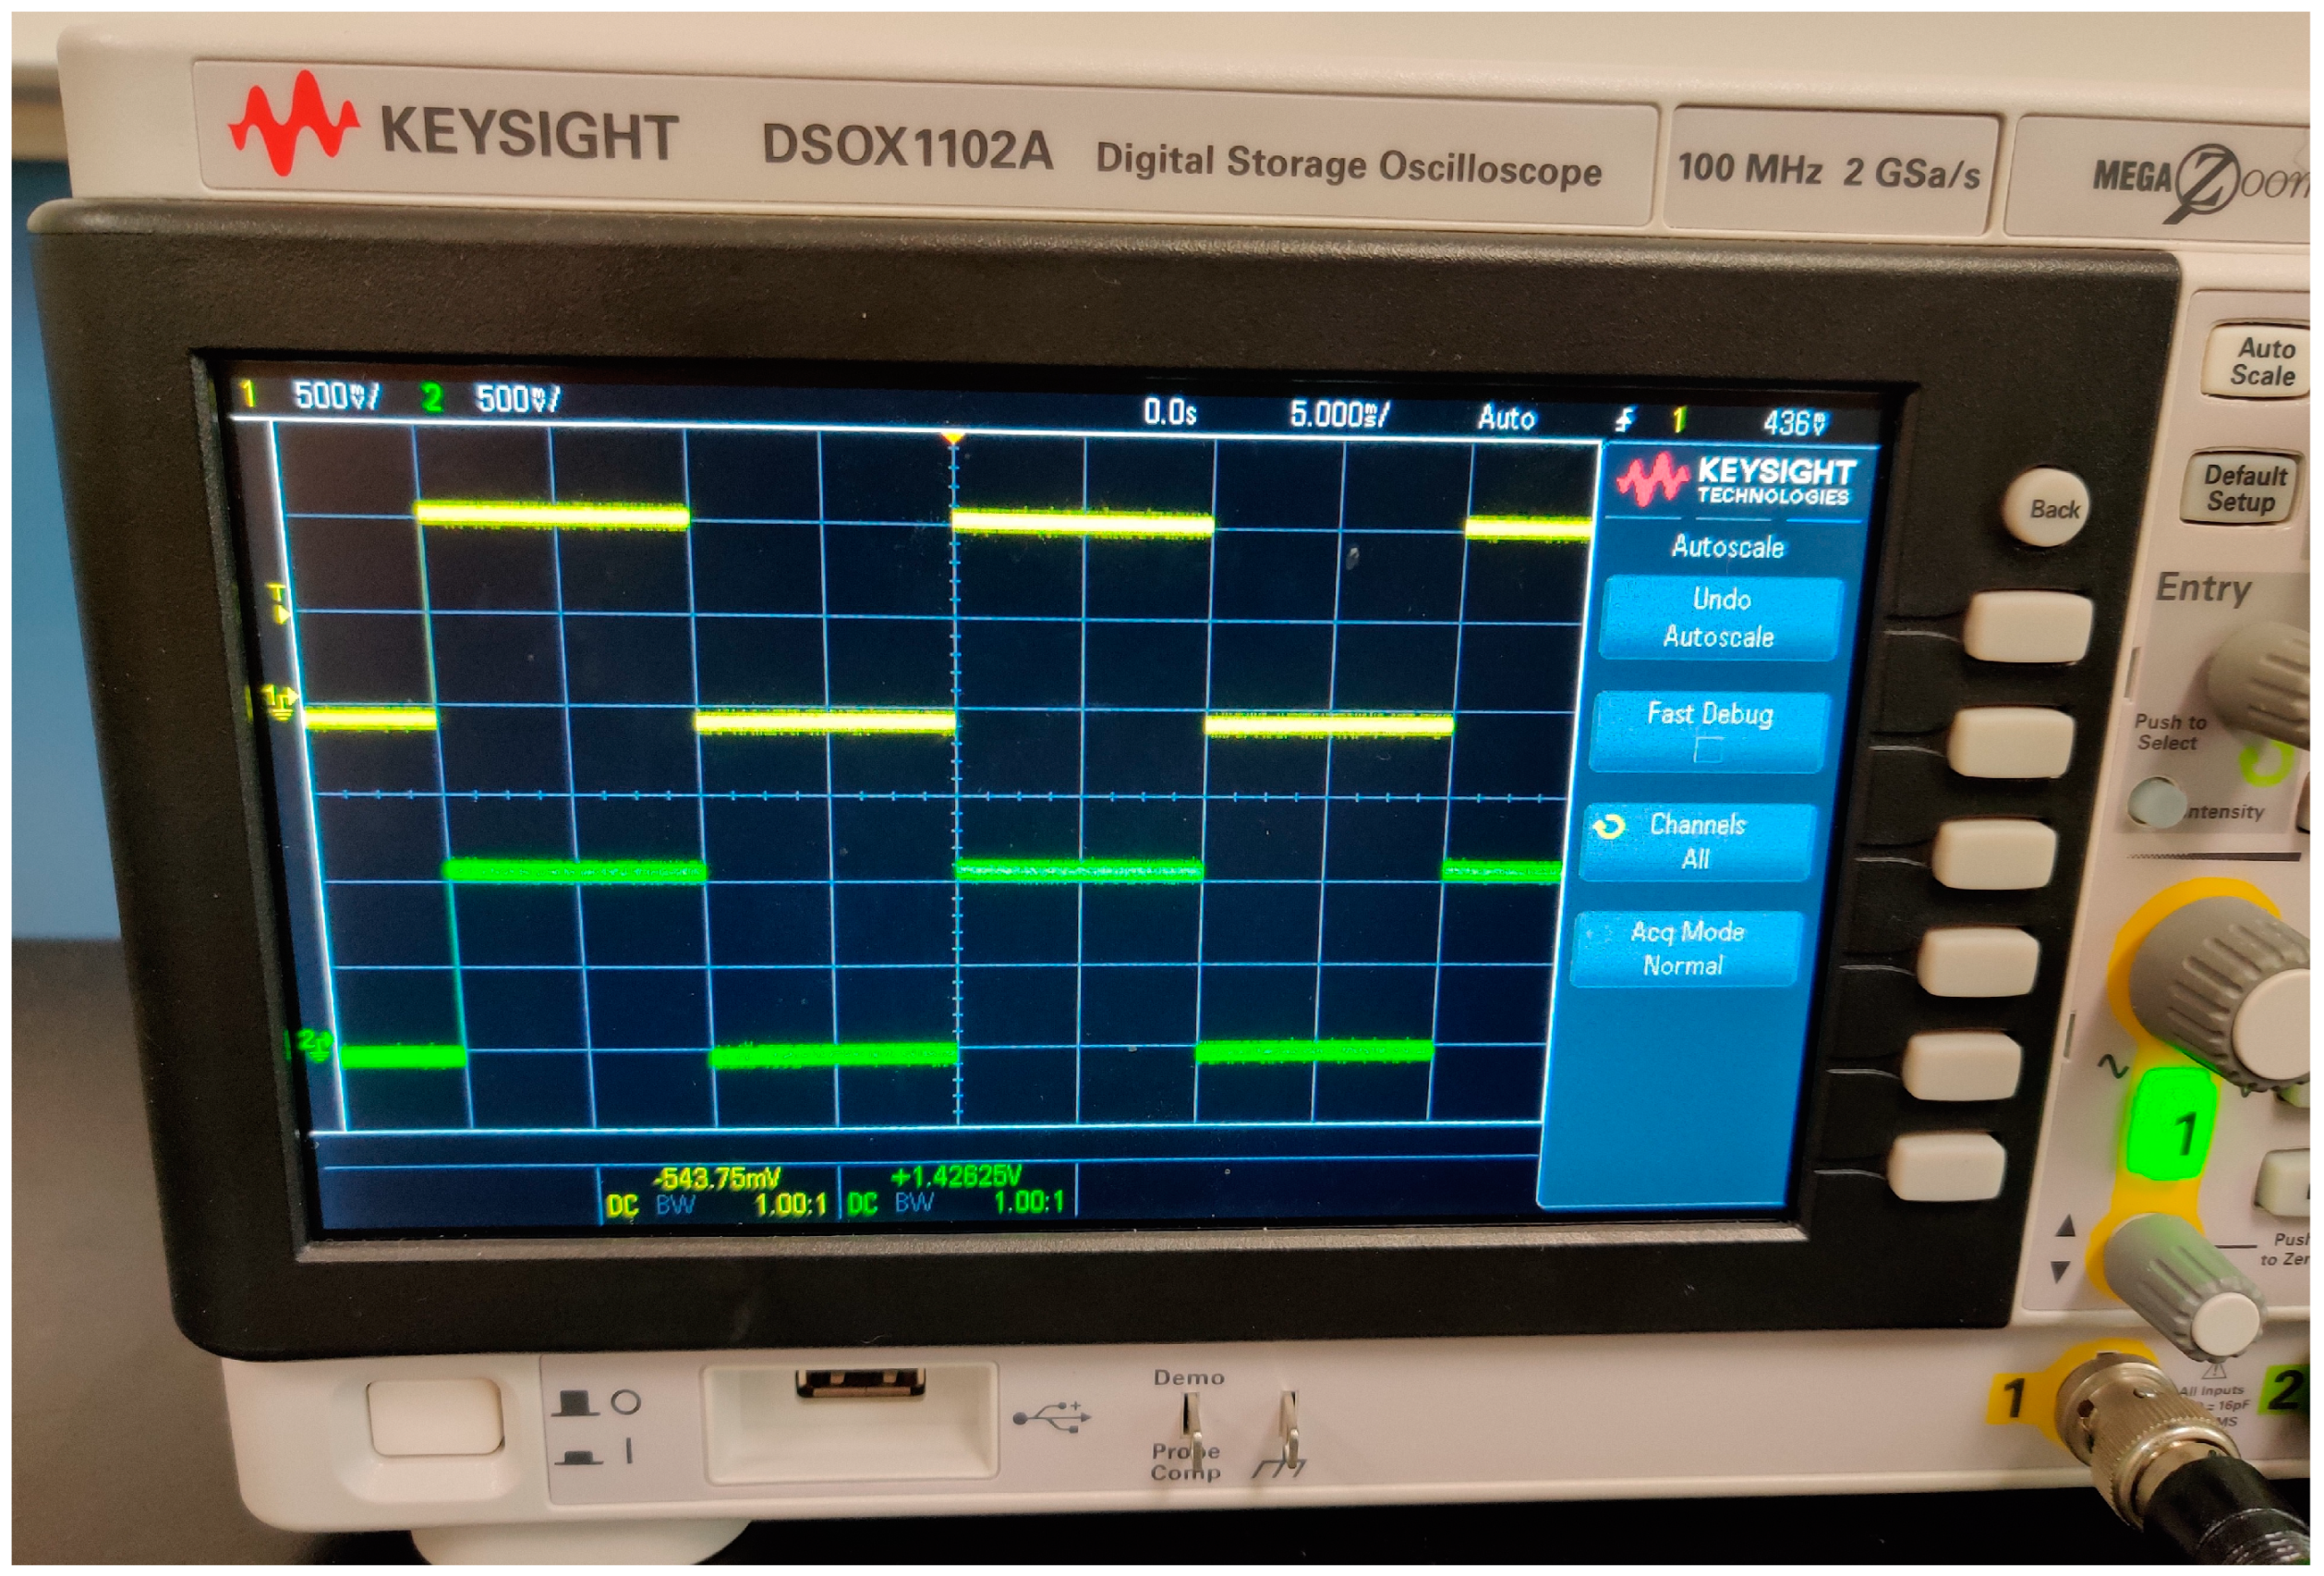Click the 0.0s time delay readout
The width and height of the screenshot is (2324, 1576).
pyautogui.click(x=1170, y=412)
